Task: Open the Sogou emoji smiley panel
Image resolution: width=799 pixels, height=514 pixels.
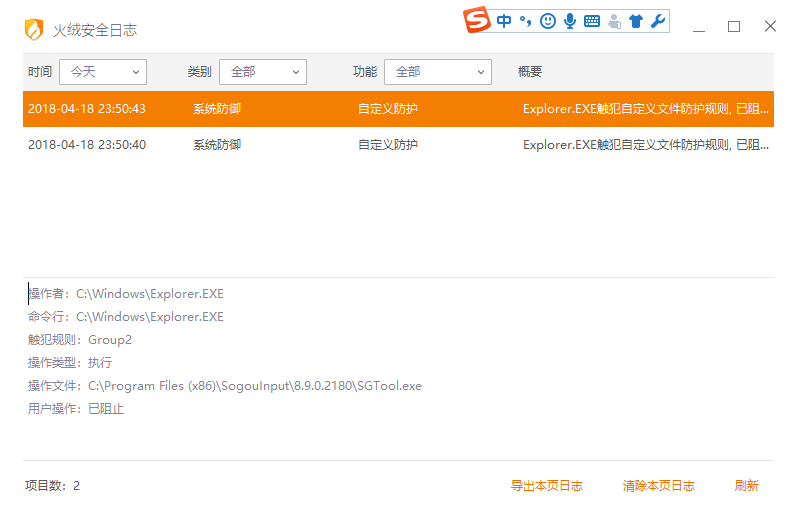Action: coord(548,21)
